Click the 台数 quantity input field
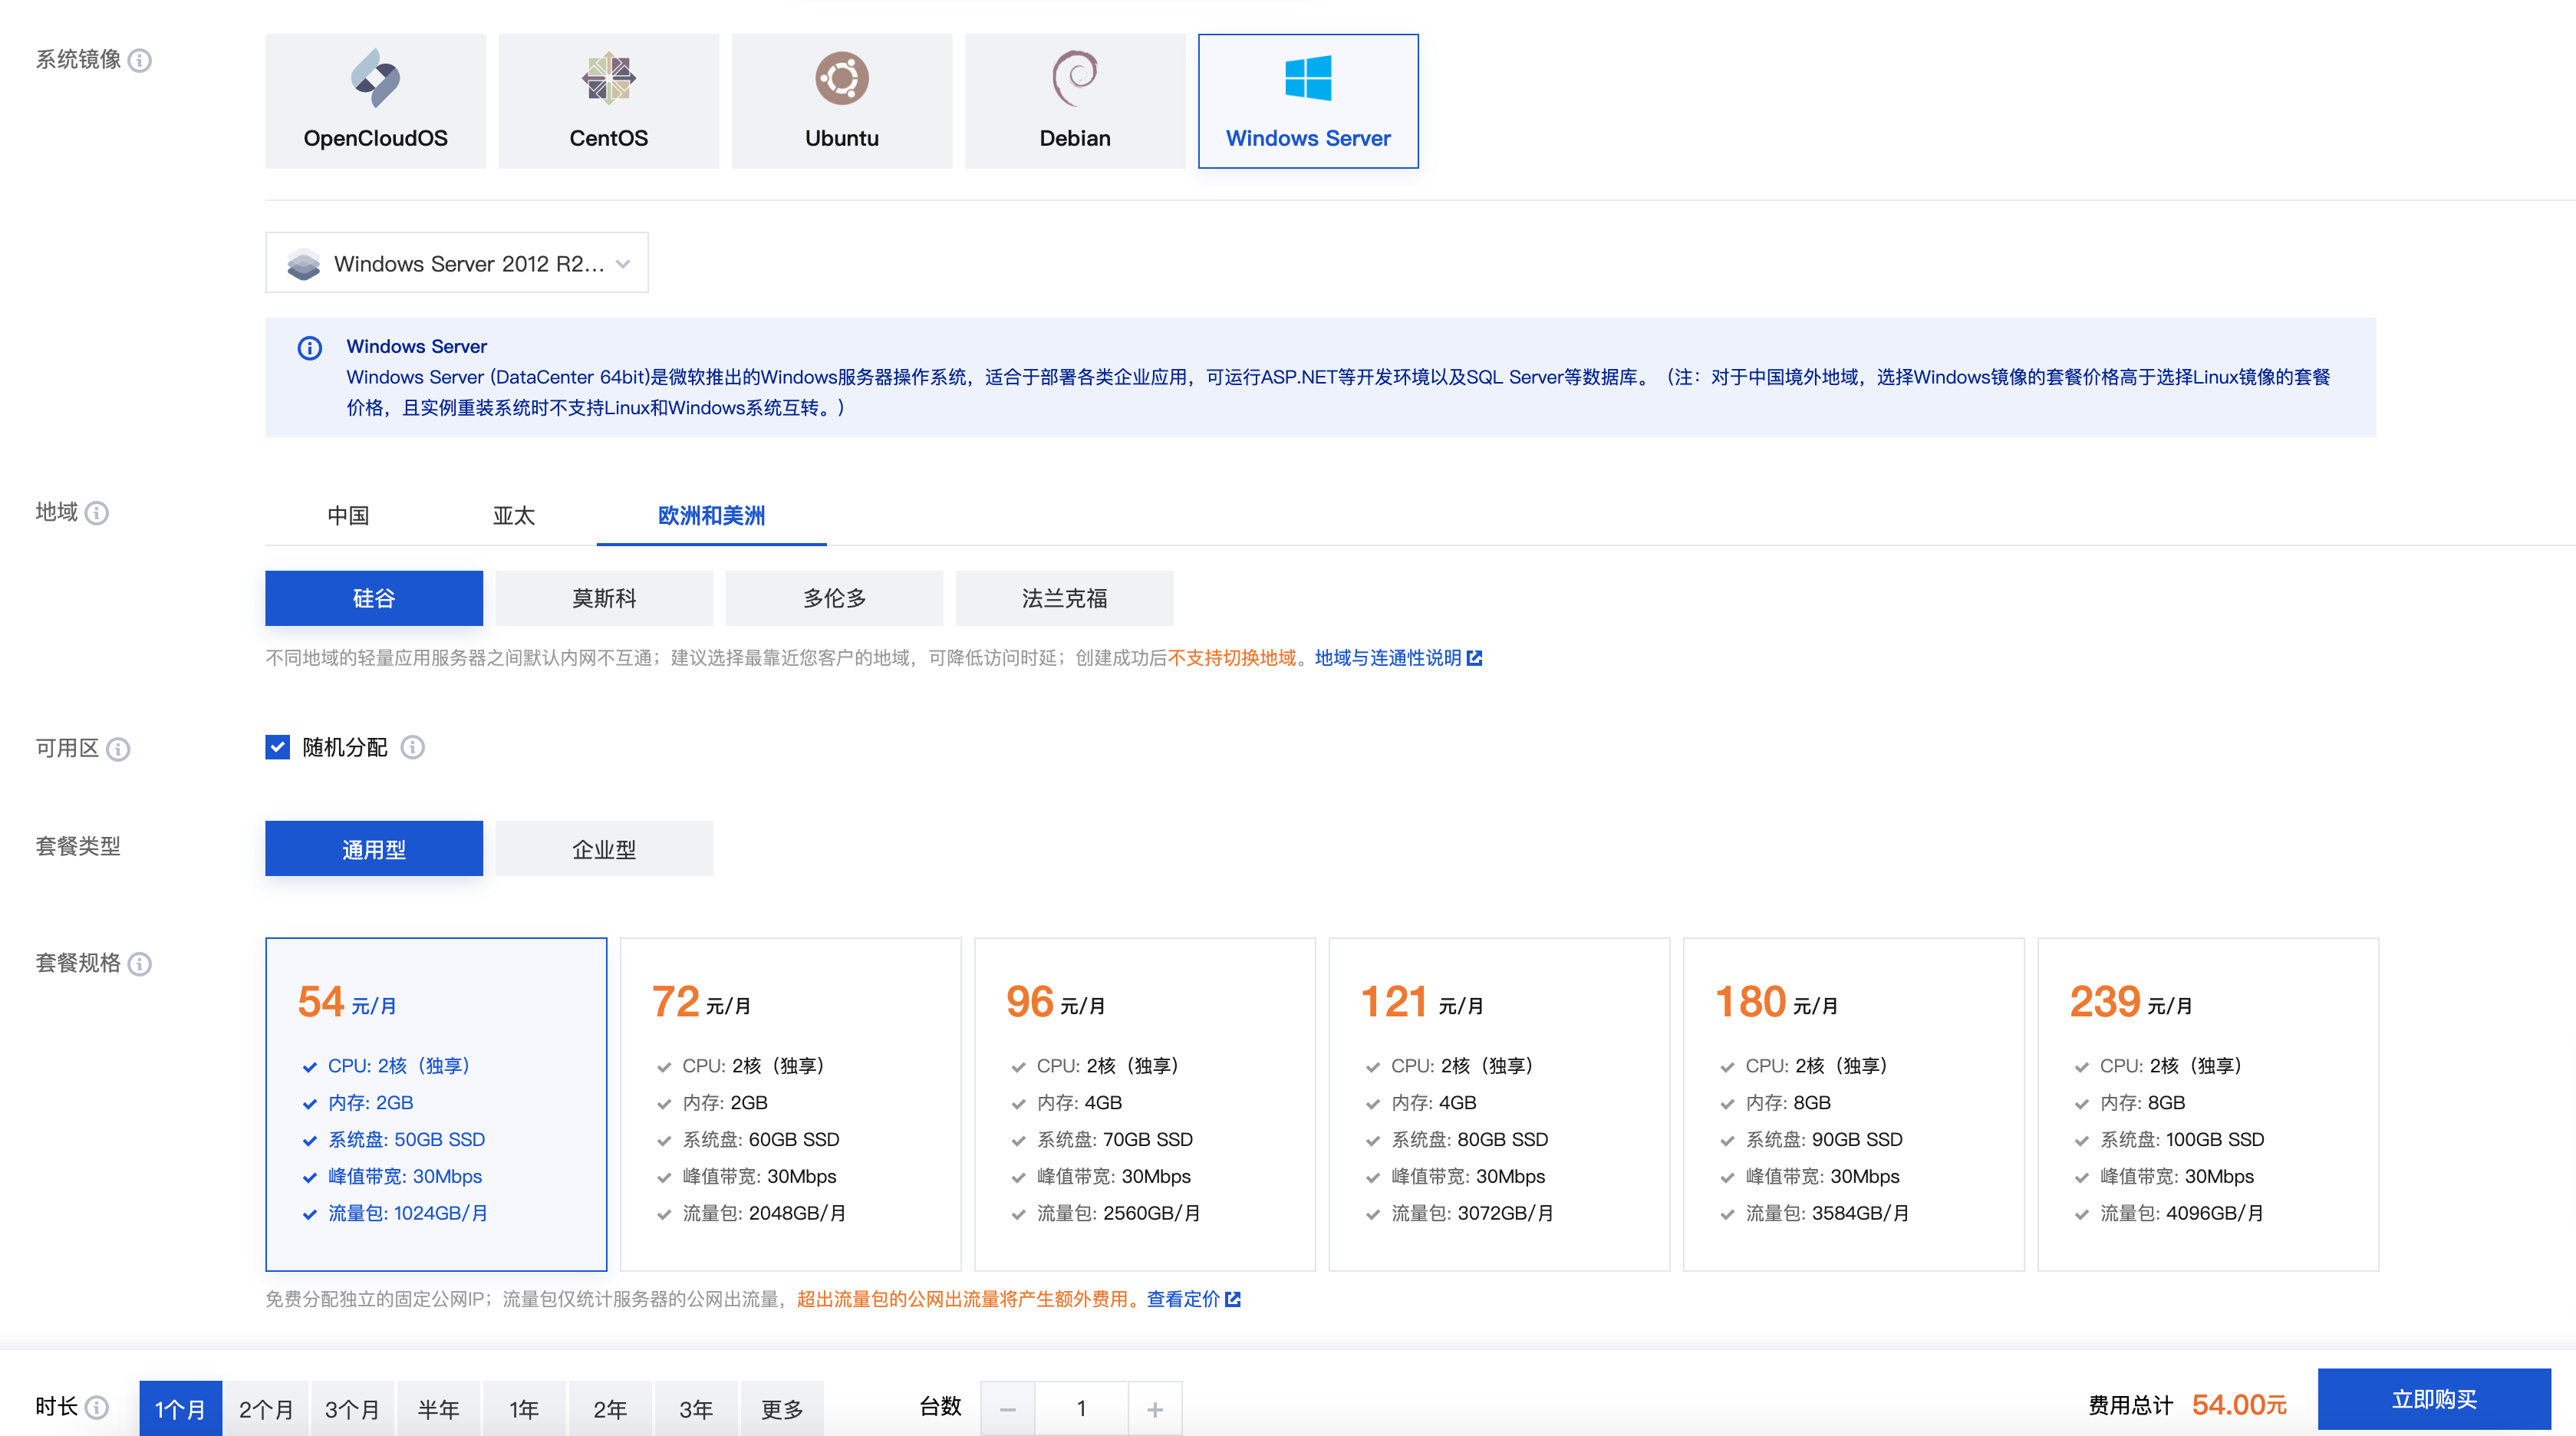The height and width of the screenshot is (1436, 2576). 1081,1409
